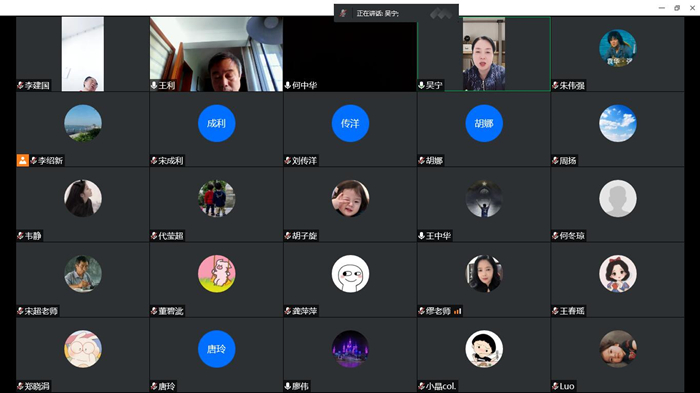Click the microphone icon next to 廖伟
The width and height of the screenshot is (700, 393).
288,386
